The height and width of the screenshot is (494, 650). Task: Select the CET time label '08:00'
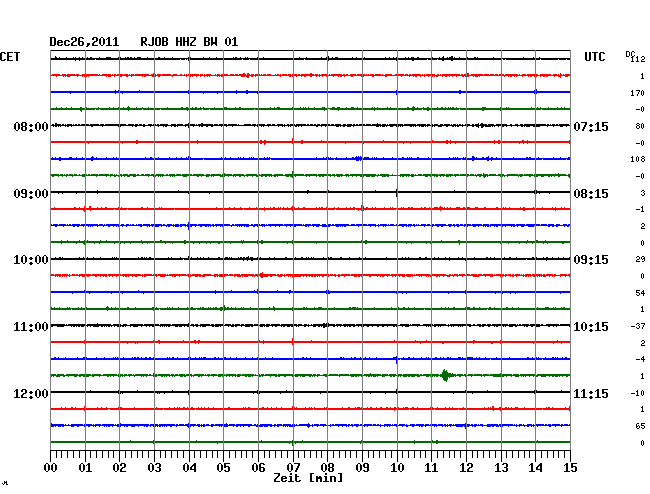[x=31, y=126]
